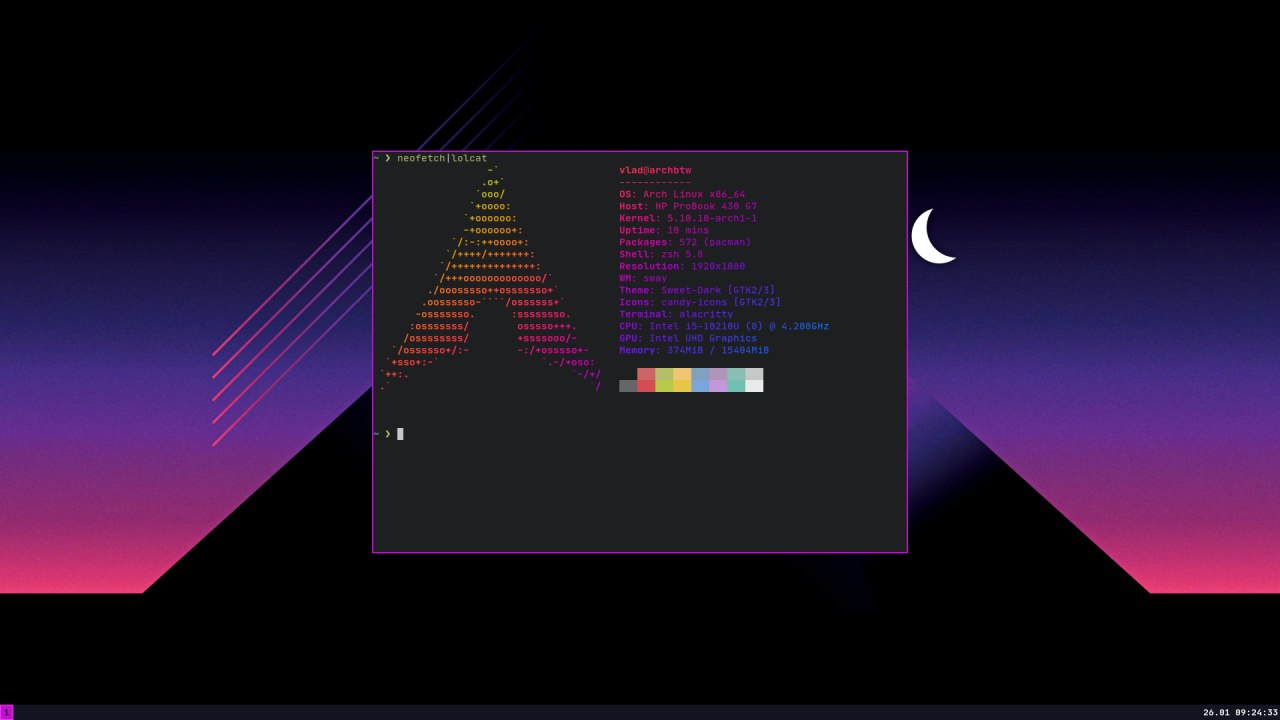Screen dimensions: 1280x720
Task: Click the 'Terminal: alacritty' line
Action: click(676, 314)
